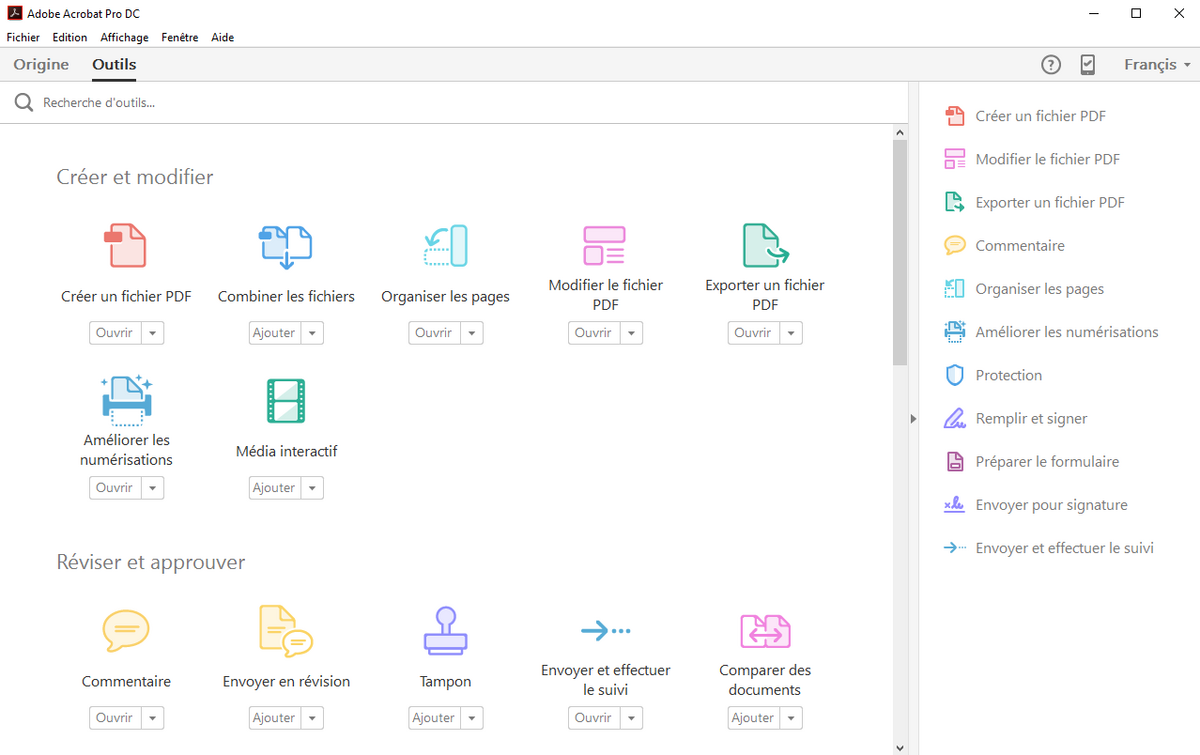Click the Améliorer les numérisations scanner icon
The height and width of the screenshot is (755, 1200).
pos(126,400)
